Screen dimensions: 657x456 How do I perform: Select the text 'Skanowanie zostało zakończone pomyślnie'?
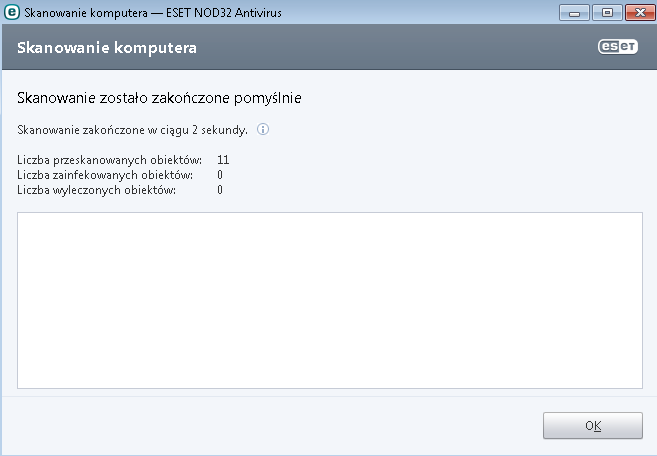pyautogui.click(x=159, y=98)
